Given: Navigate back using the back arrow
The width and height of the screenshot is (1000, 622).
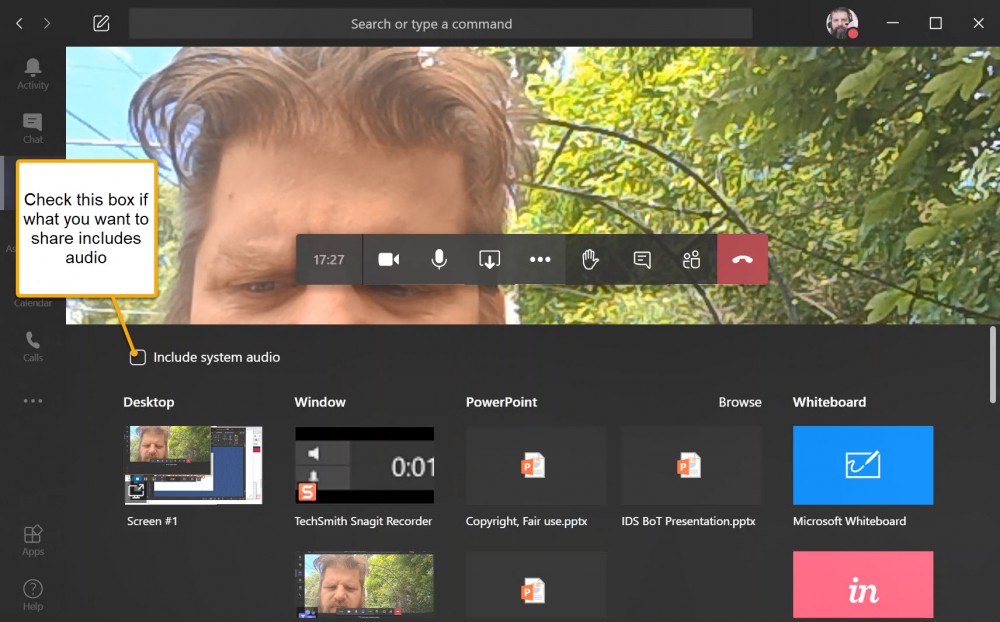Looking at the screenshot, I should coord(18,23).
